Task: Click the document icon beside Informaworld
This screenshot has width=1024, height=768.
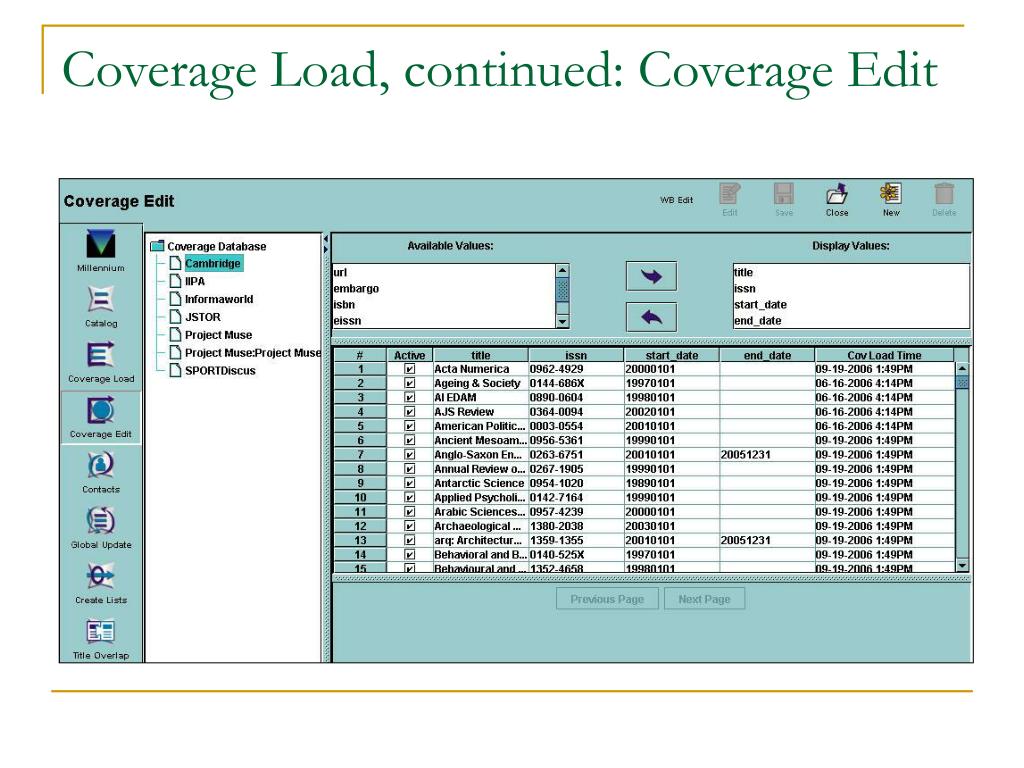Action: [174, 298]
